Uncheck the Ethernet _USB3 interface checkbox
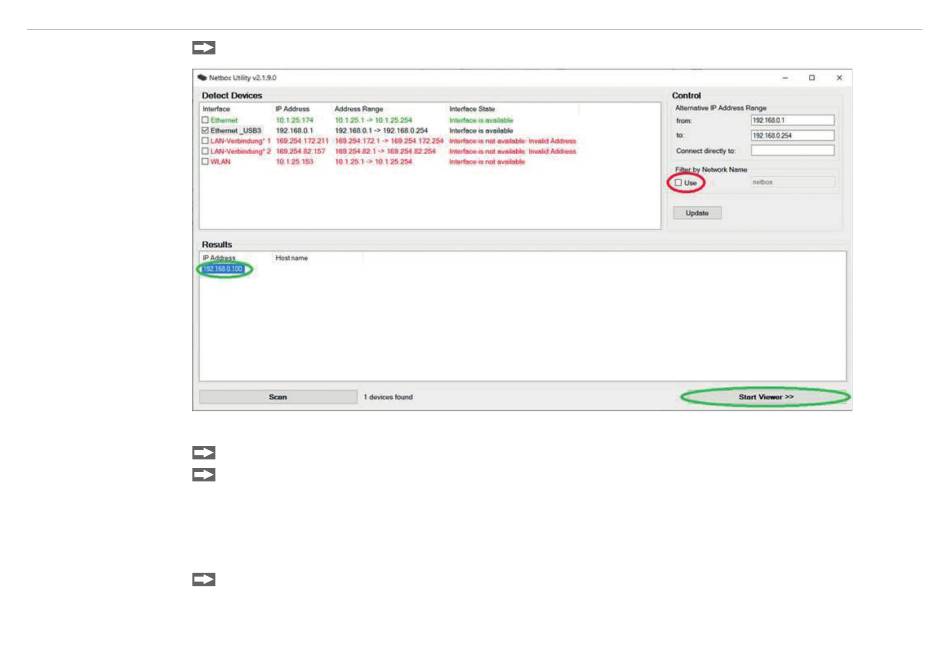 click(205, 130)
